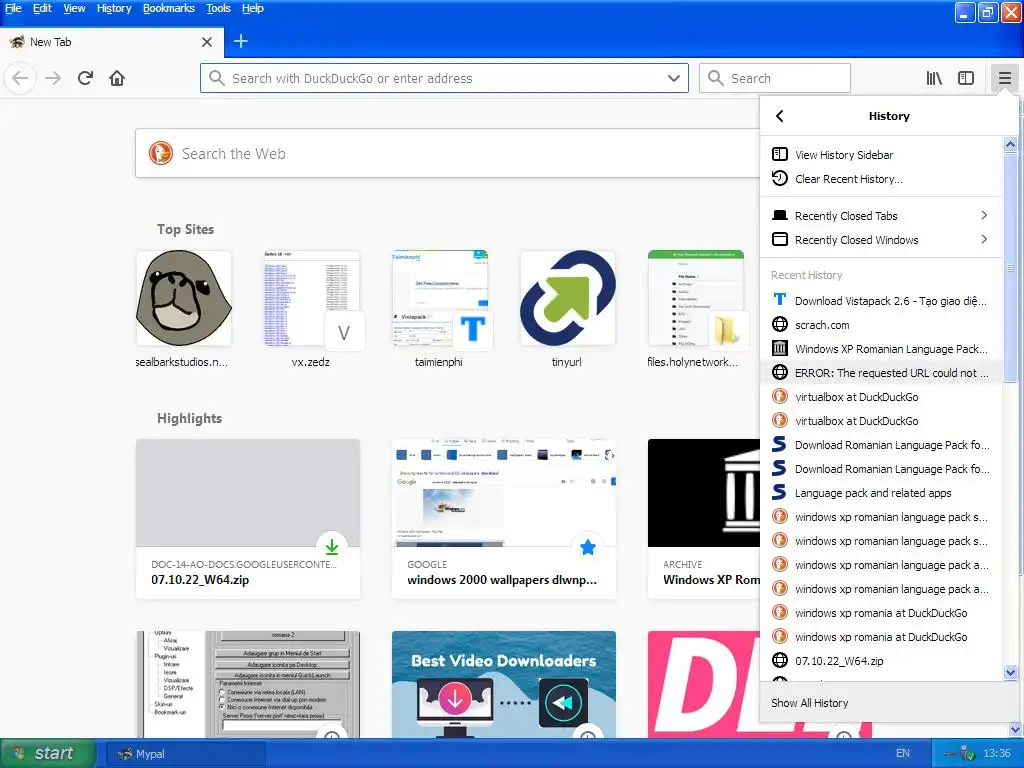Open the Help menu

point(253,8)
